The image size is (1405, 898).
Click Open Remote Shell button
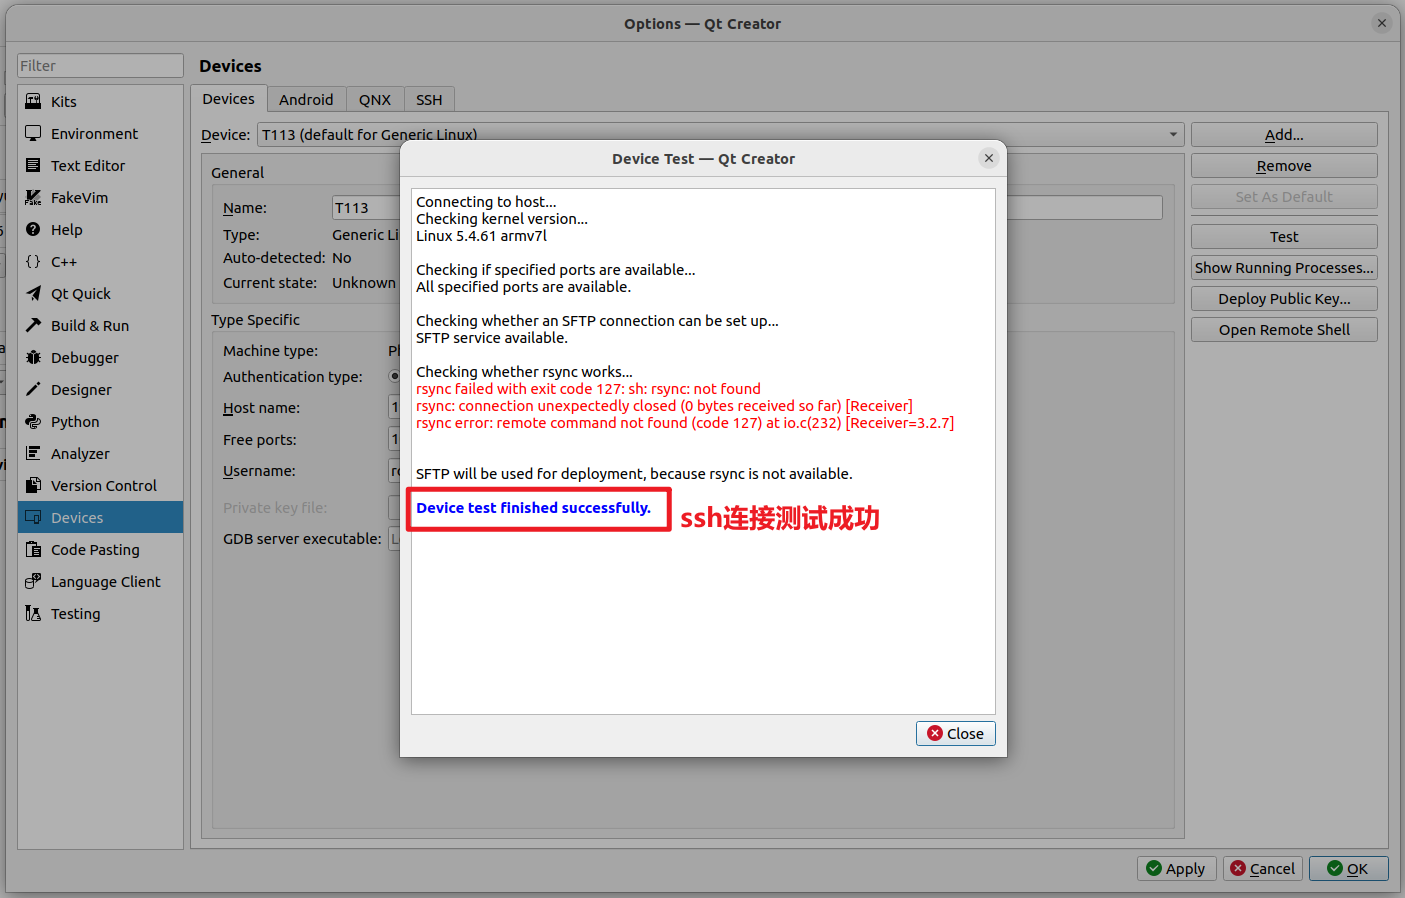coord(1284,330)
